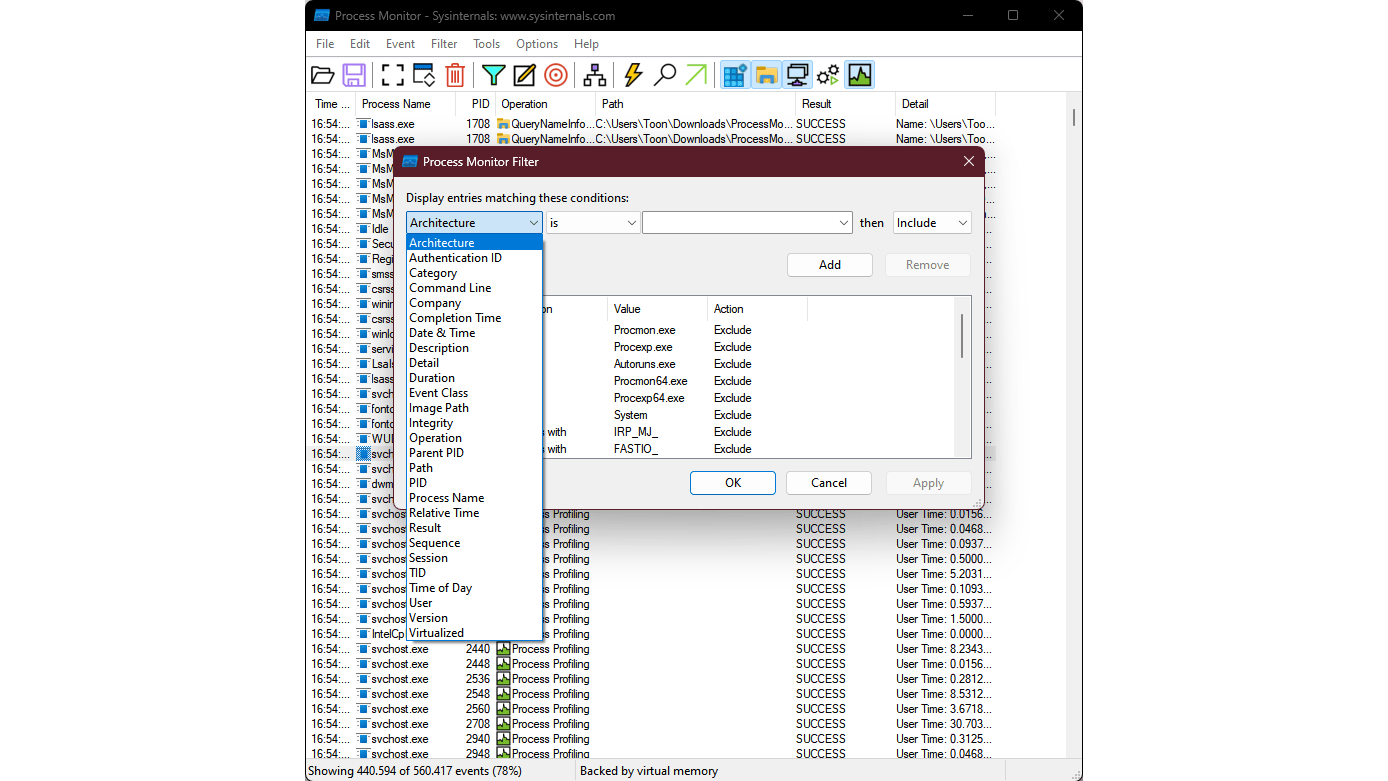Viewport: 1388px width, 781px height.
Task: Open the Options menu
Action: 537,44
